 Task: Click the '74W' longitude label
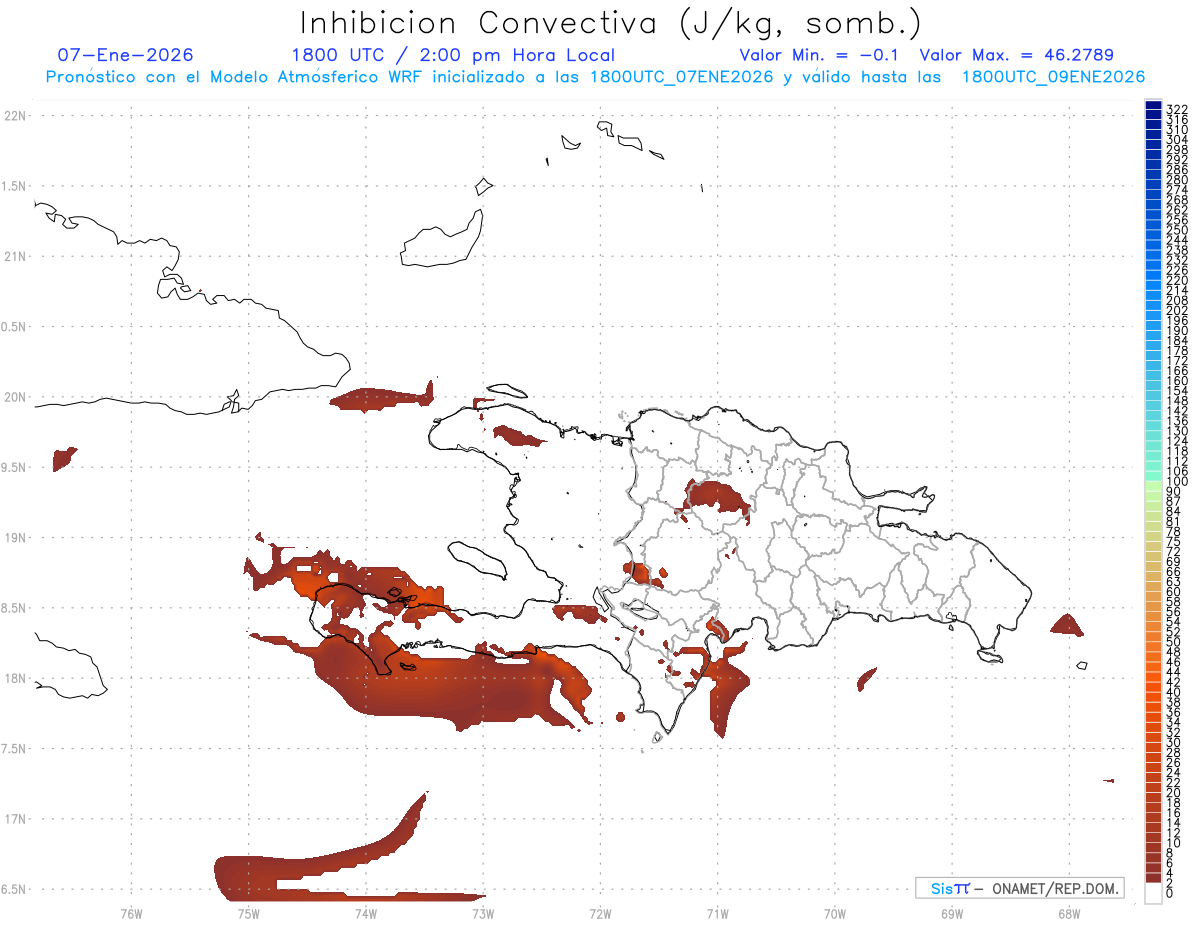point(365,912)
